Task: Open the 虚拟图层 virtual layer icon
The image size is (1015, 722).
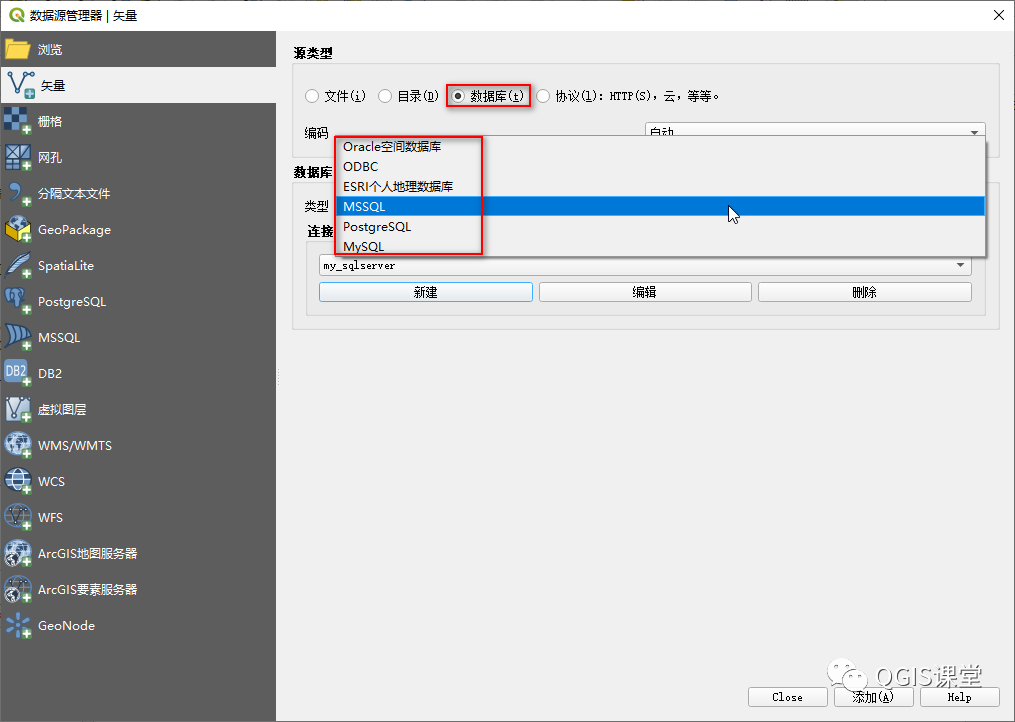Action: click(17, 409)
